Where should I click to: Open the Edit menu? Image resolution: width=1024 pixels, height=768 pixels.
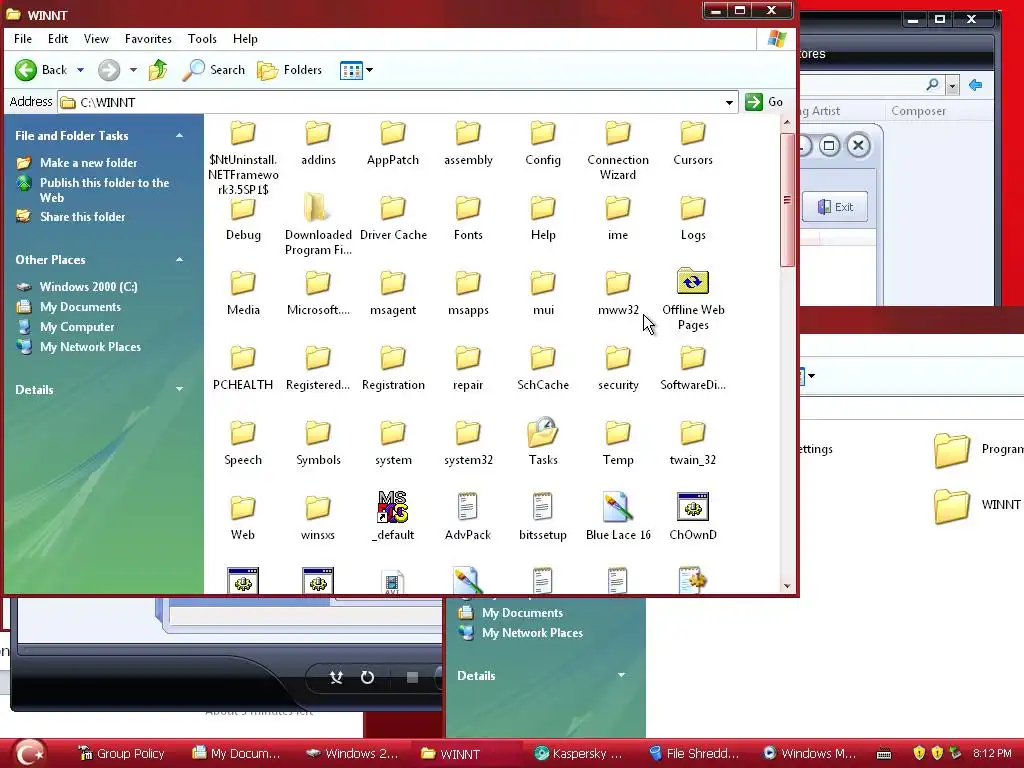click(x=57, y=39)
